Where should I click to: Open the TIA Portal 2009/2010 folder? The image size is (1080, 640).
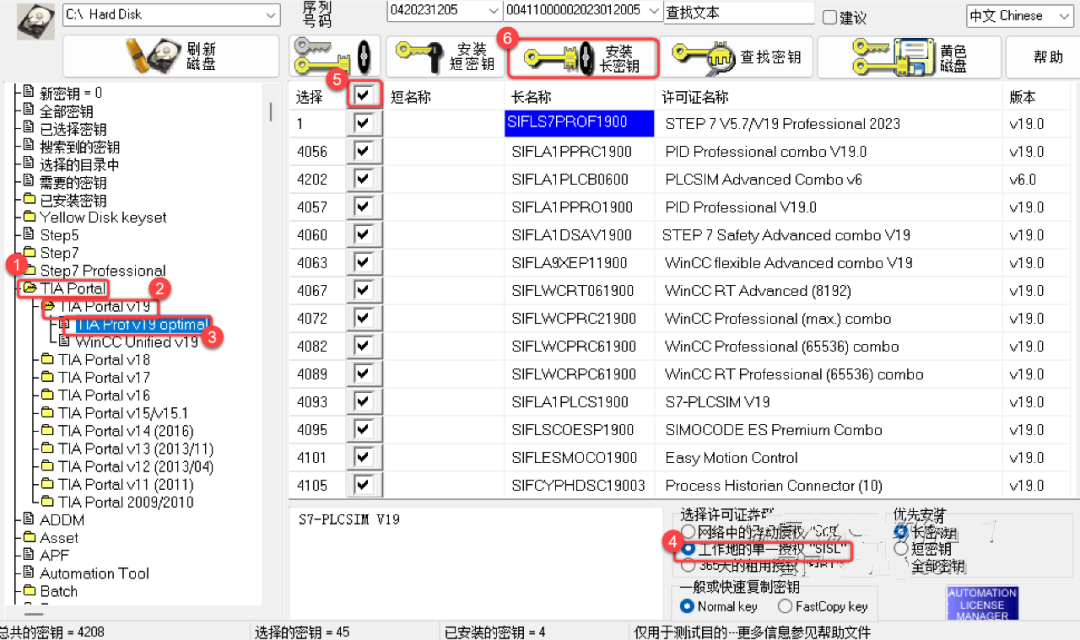125,502
